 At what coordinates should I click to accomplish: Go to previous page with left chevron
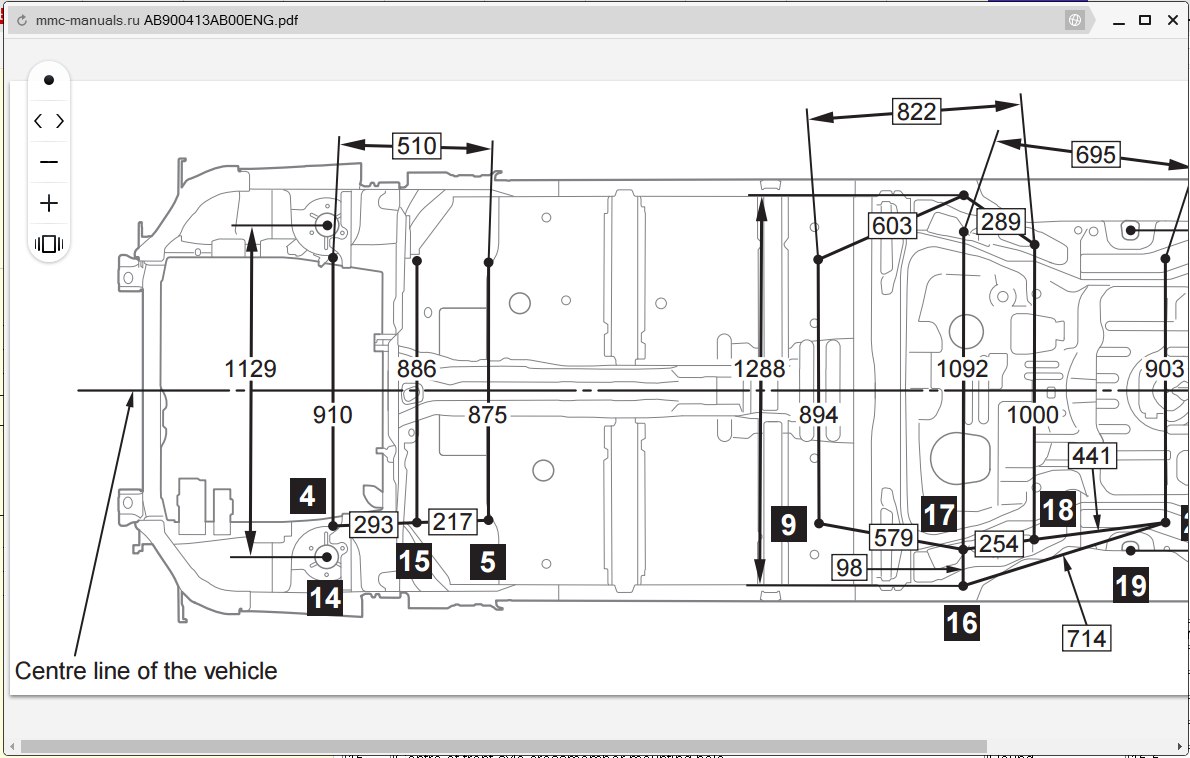[x=38, y=121]
